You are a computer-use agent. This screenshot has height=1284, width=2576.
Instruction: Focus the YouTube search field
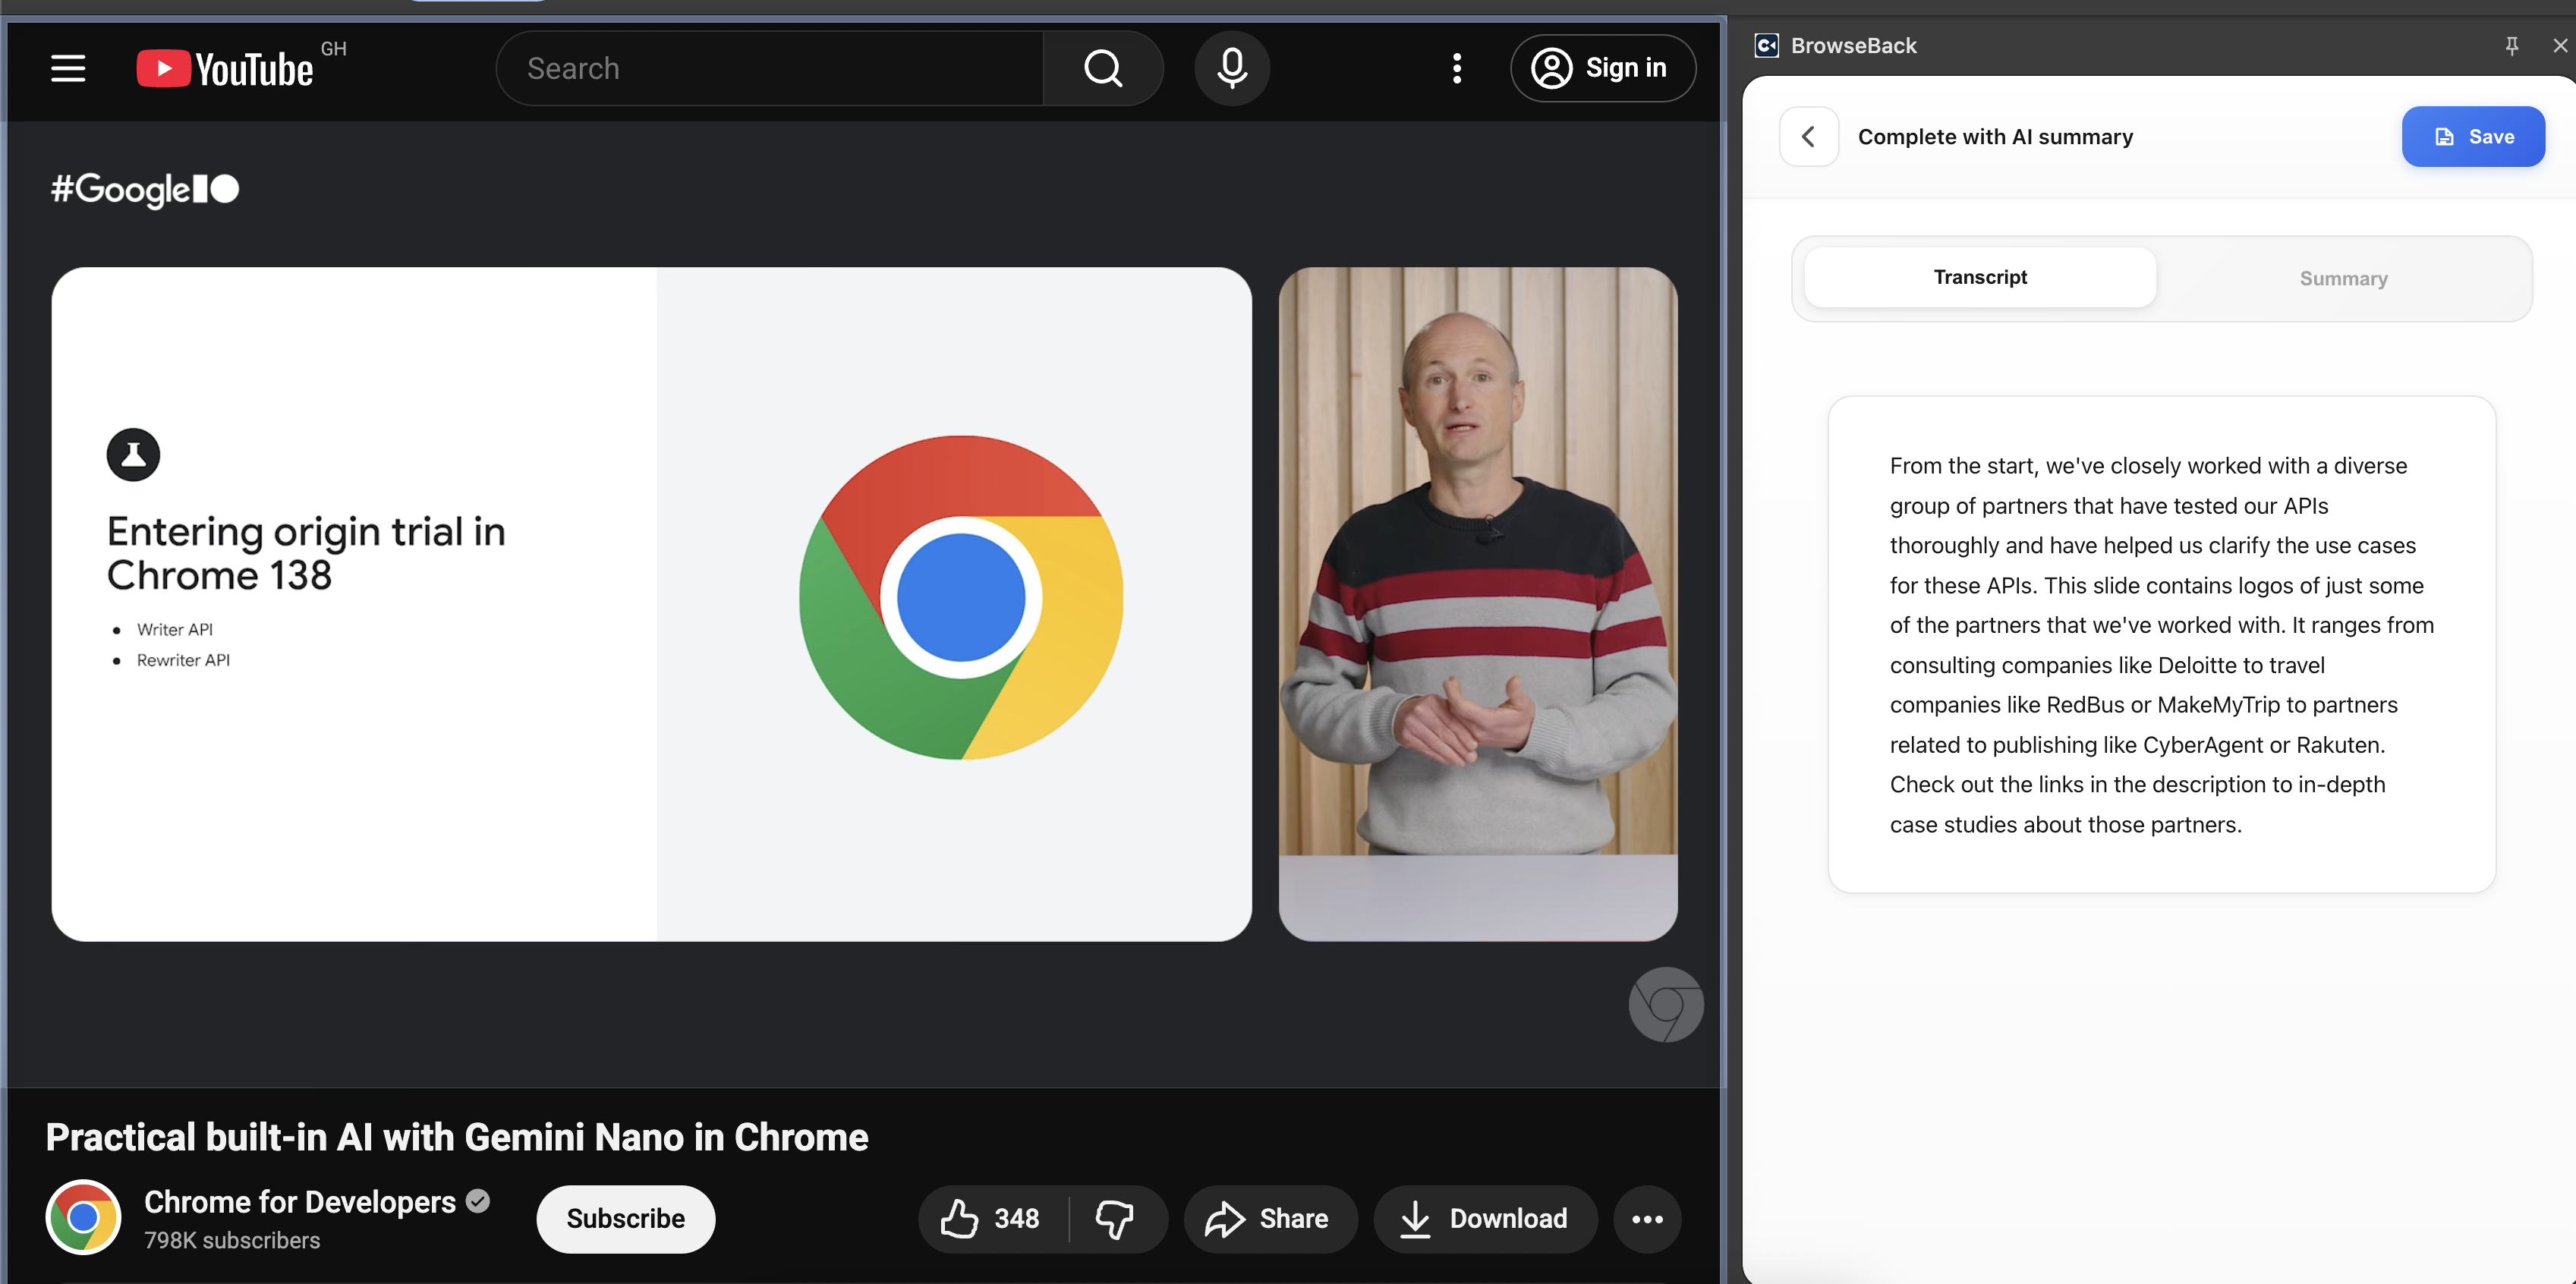770,69
